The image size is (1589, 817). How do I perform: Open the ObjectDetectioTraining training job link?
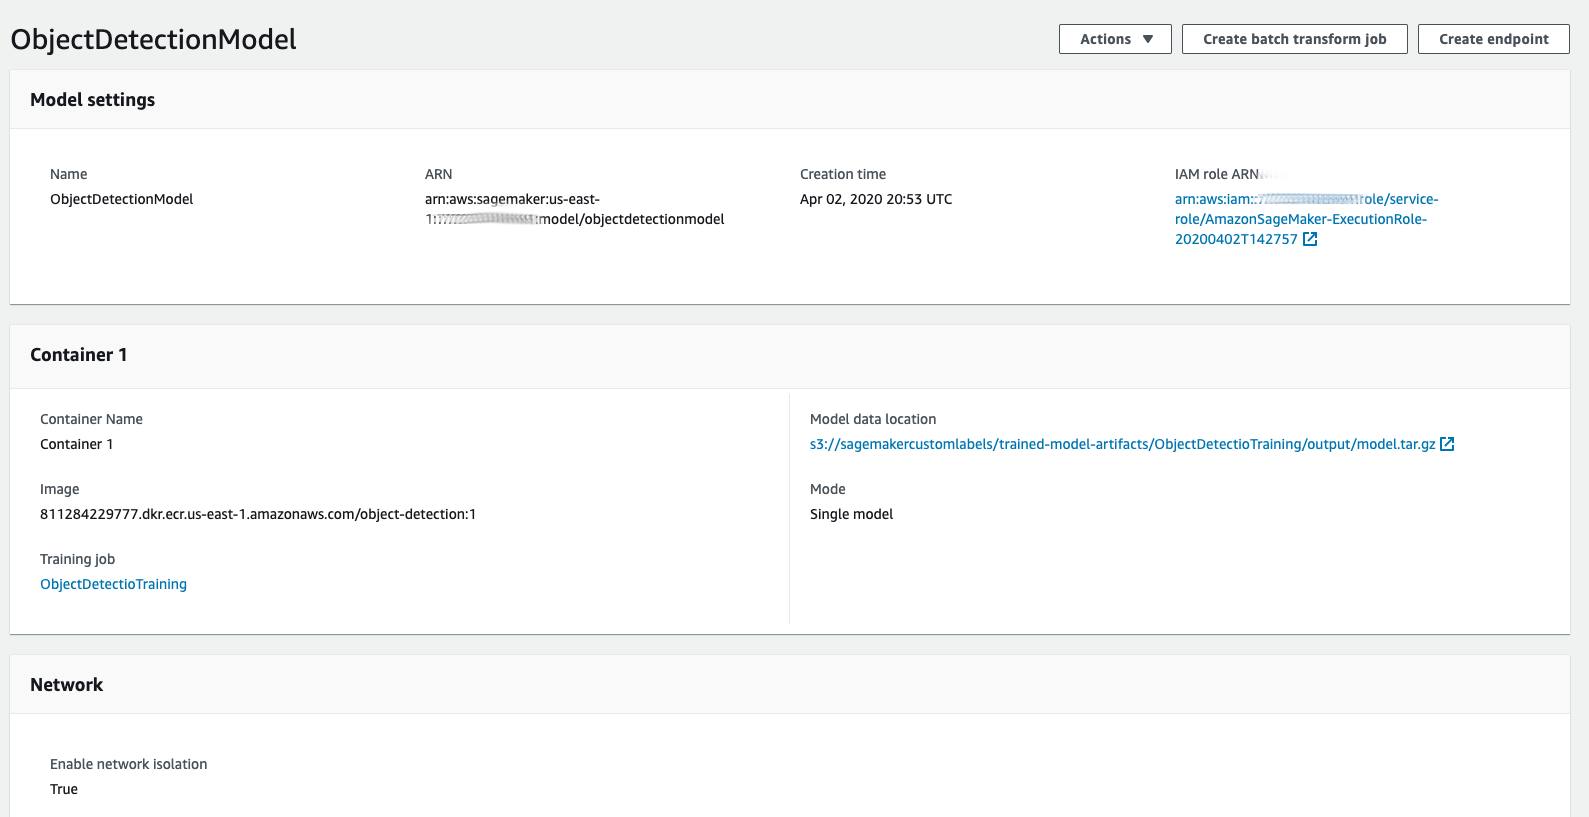113,584
